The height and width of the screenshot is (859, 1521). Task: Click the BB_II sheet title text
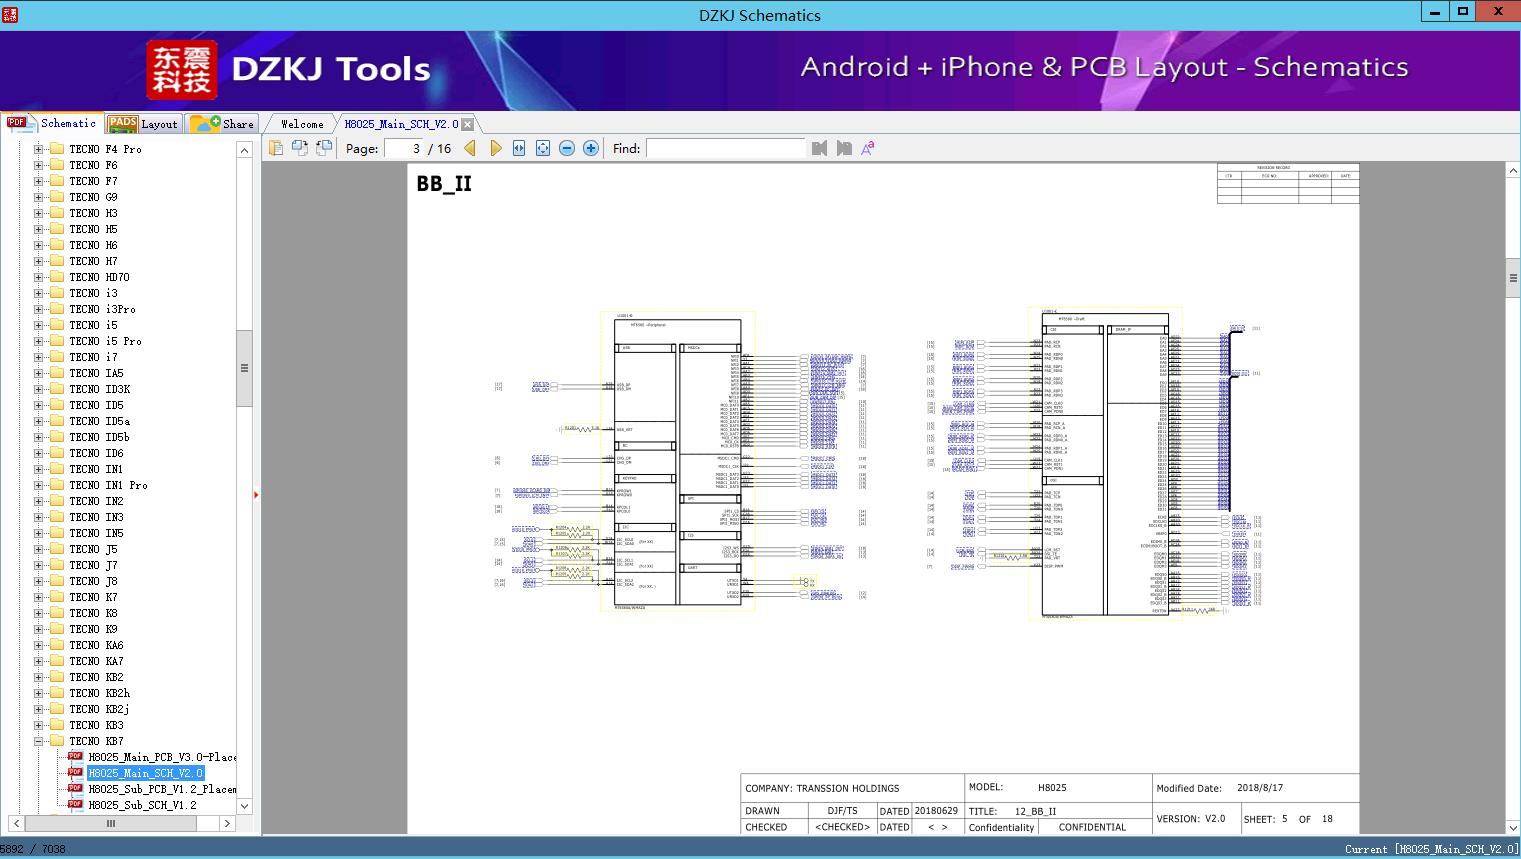[x=444, y=184]
